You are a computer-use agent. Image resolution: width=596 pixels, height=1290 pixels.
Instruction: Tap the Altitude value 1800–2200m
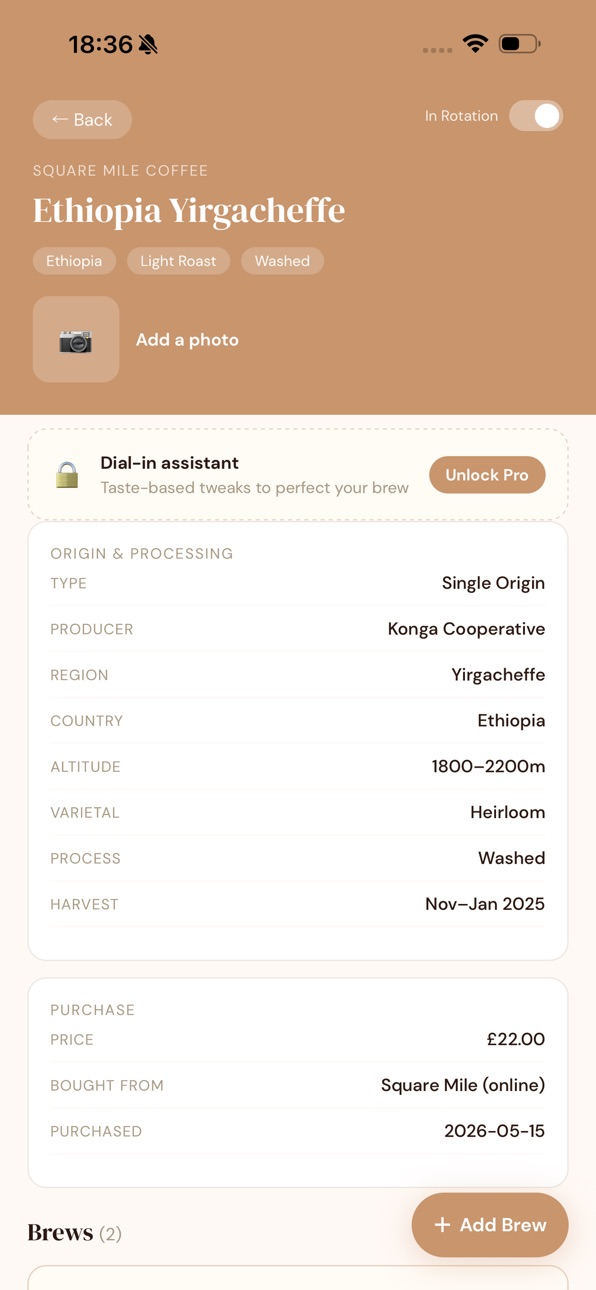(488, 767)
